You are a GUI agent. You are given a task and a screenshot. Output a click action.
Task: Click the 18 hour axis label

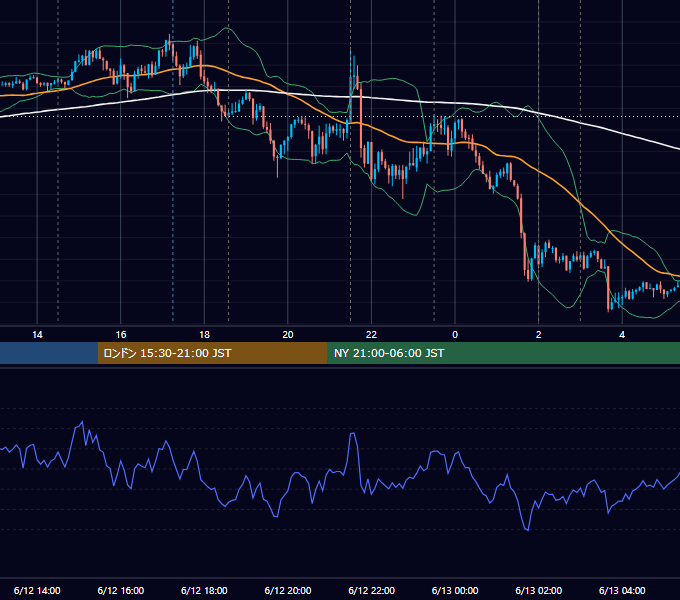[204, 335]
